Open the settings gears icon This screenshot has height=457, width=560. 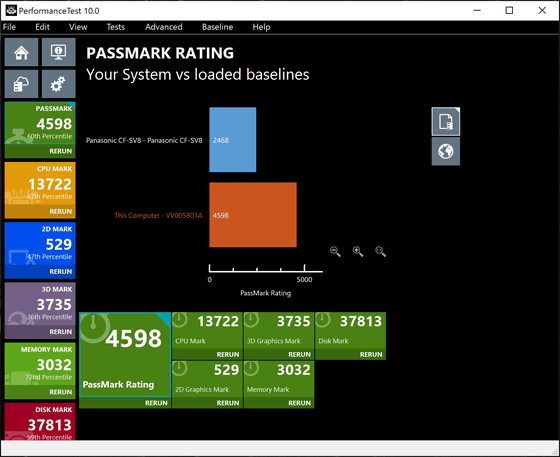coord(59,84)
